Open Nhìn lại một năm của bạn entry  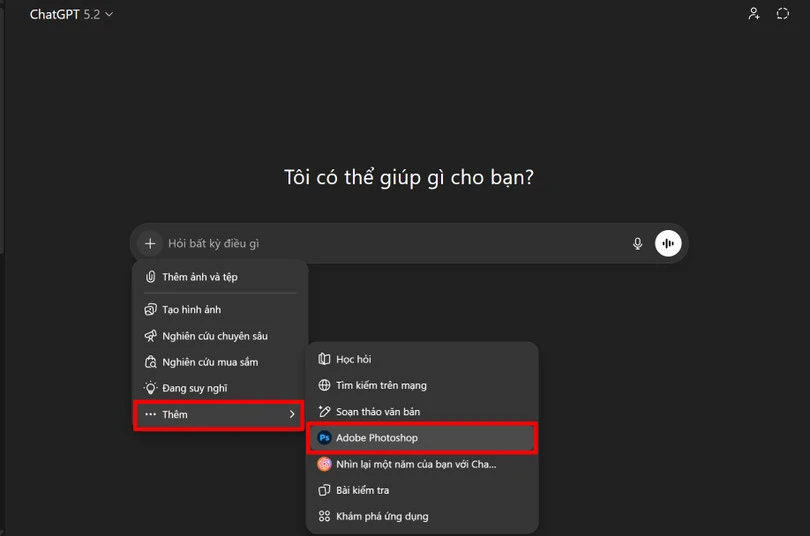pos(415,464)
